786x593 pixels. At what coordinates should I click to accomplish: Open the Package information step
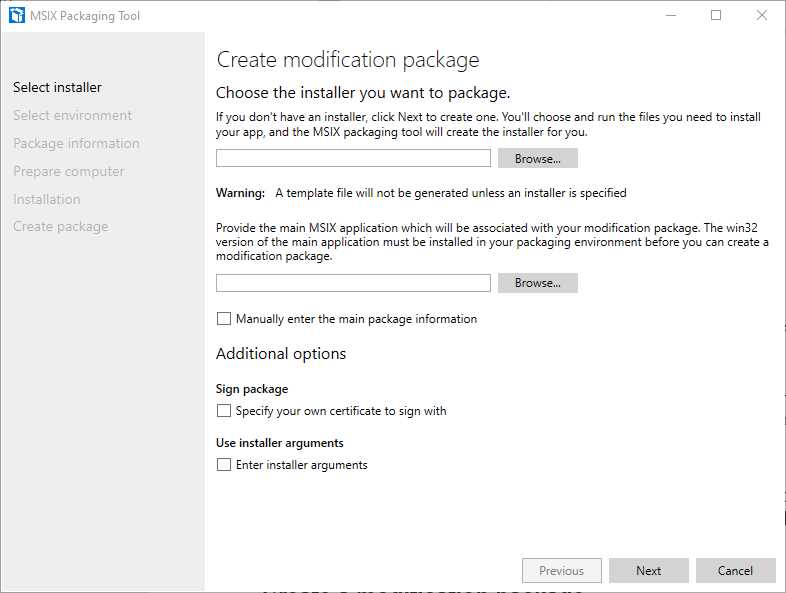point(76,143)
